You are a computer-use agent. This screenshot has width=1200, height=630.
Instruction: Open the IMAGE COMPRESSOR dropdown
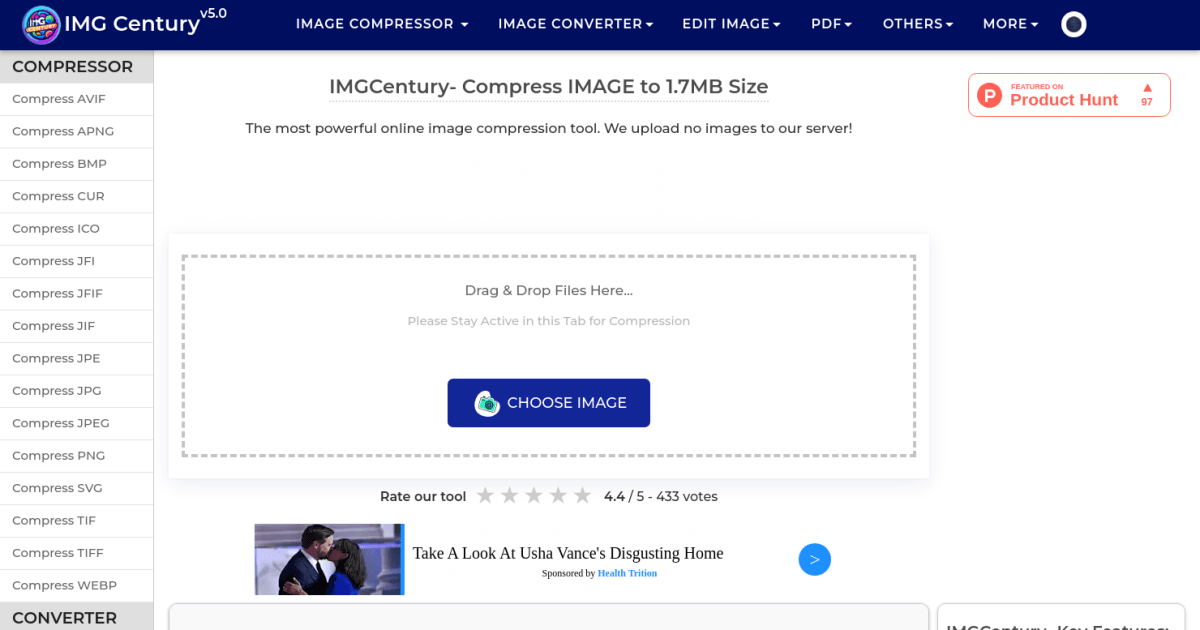[x=382, y=23]
